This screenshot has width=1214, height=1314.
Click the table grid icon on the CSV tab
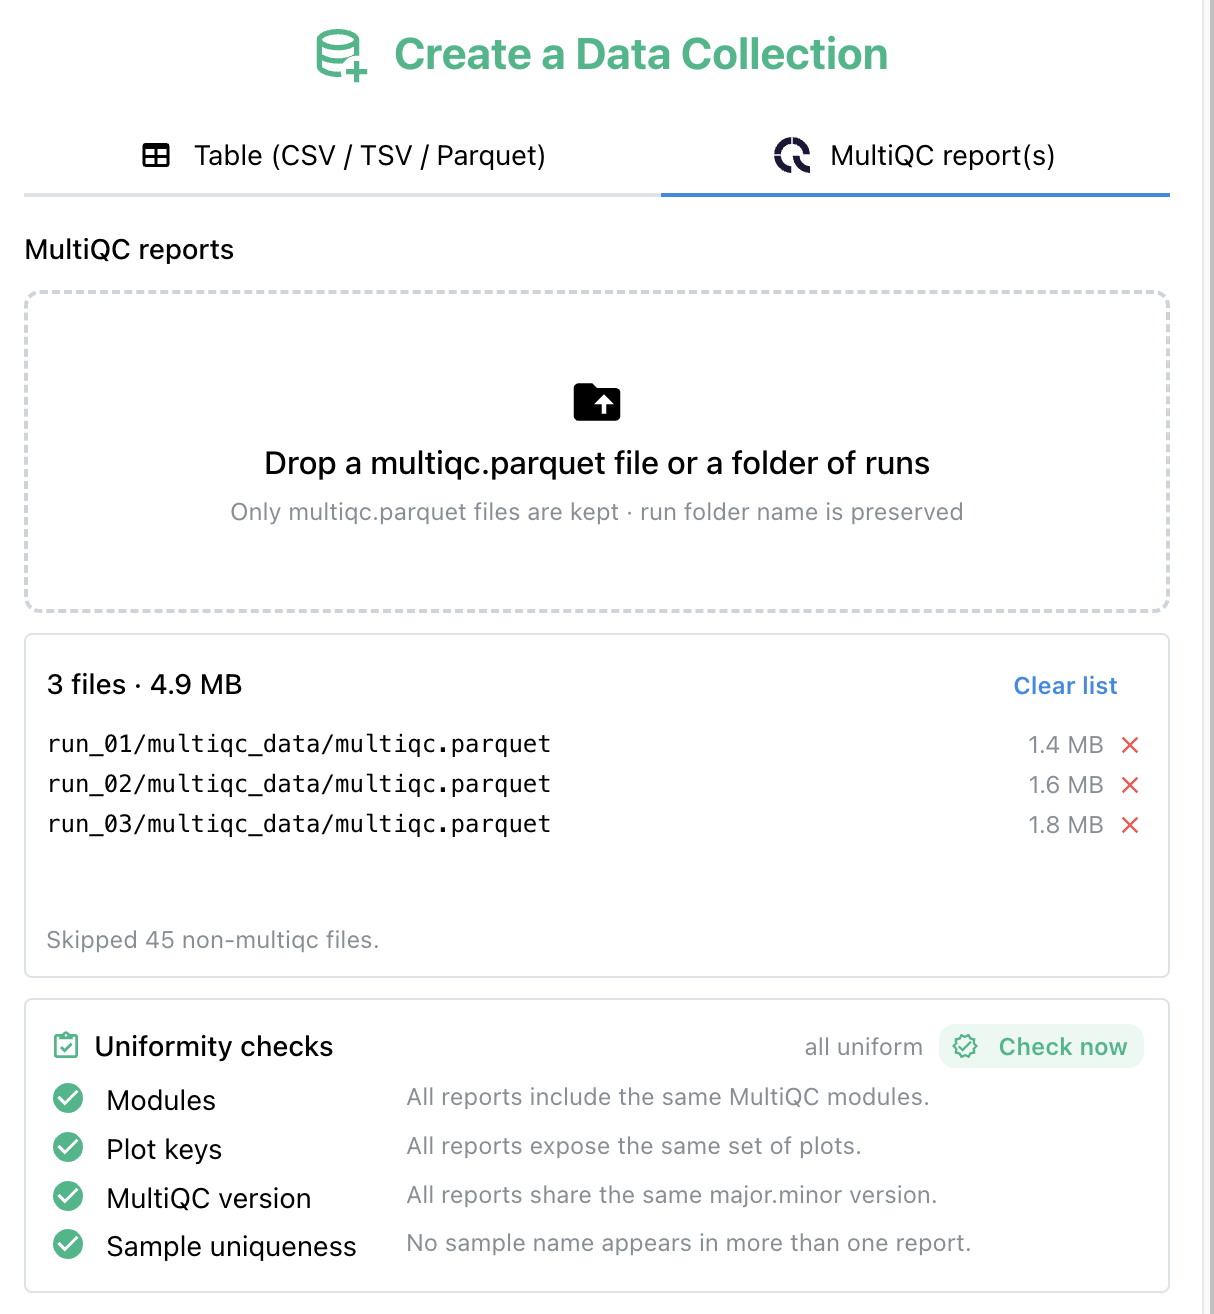click(156, 156)
